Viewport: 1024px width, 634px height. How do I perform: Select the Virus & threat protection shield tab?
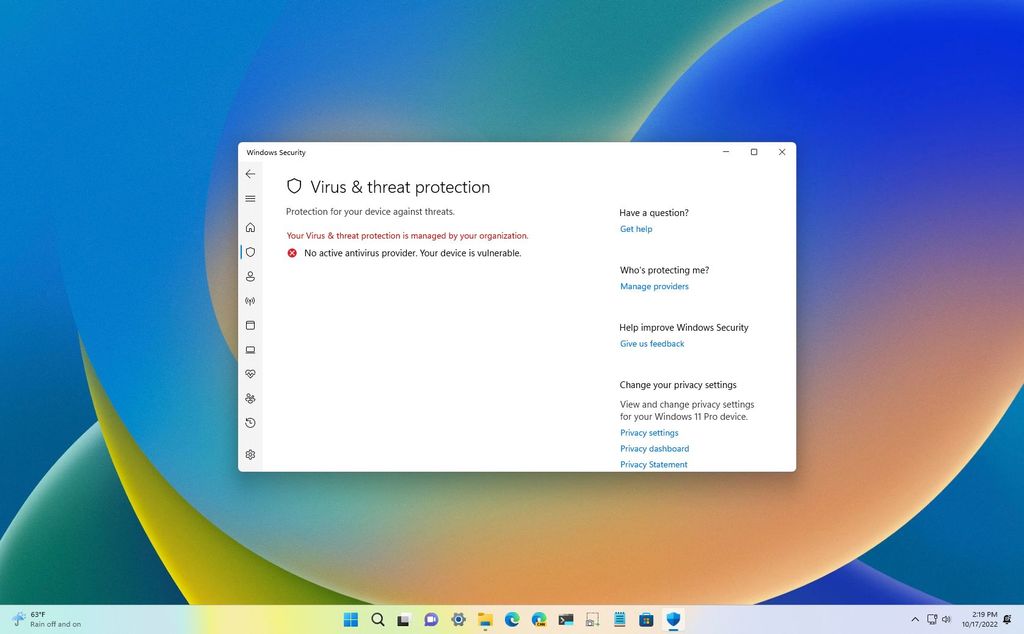click(250, 252)
